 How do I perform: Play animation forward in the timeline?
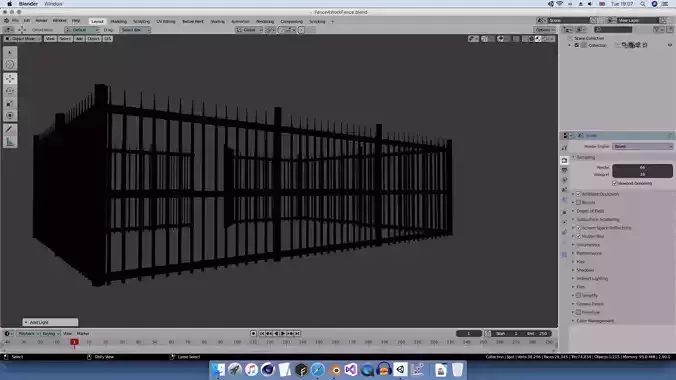point(283,333)
